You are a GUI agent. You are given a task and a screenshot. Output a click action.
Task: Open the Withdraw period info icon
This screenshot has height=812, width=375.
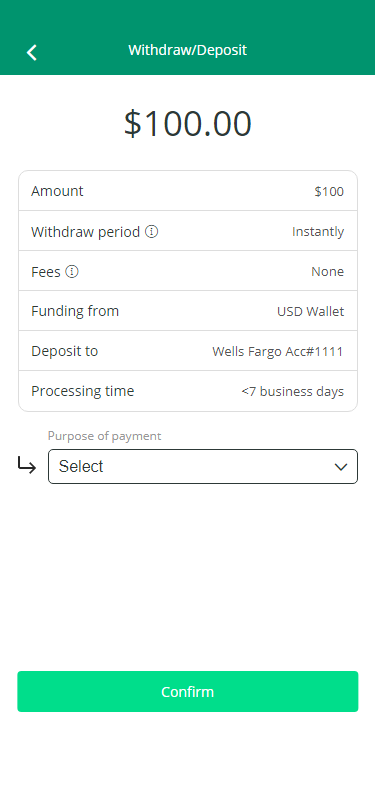coord(151,231)
